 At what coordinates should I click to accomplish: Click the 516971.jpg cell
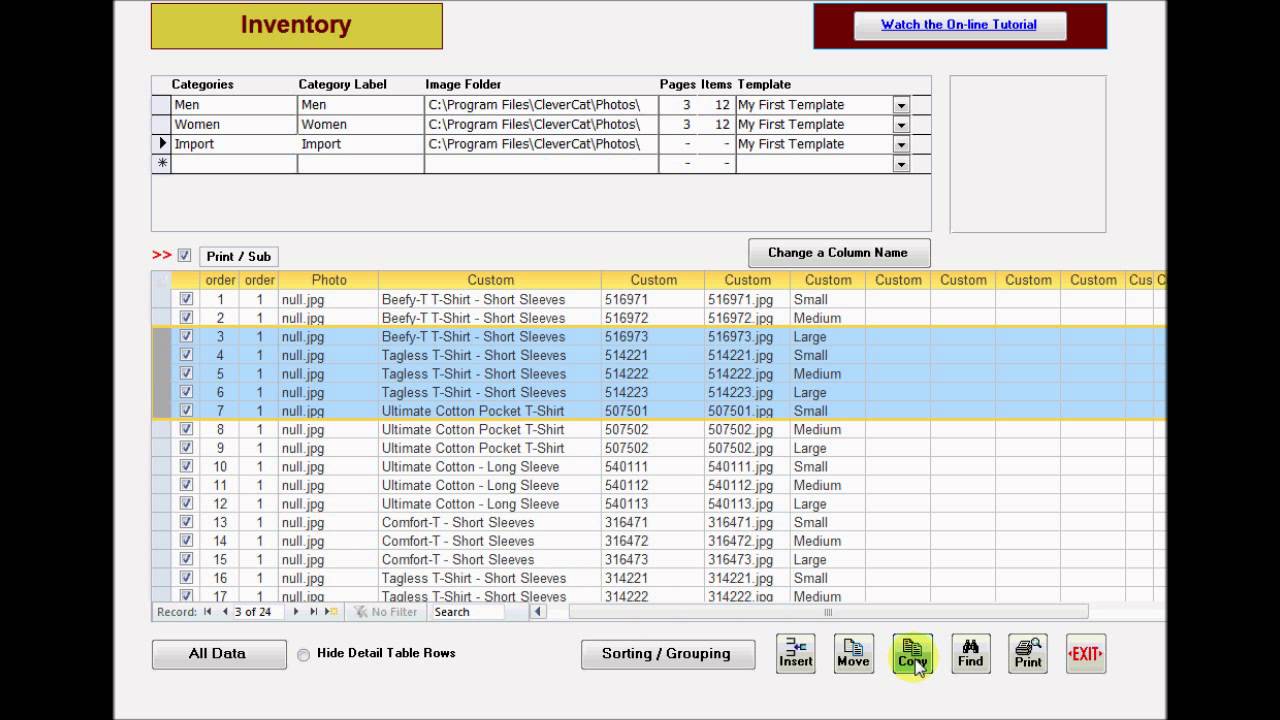746,299
